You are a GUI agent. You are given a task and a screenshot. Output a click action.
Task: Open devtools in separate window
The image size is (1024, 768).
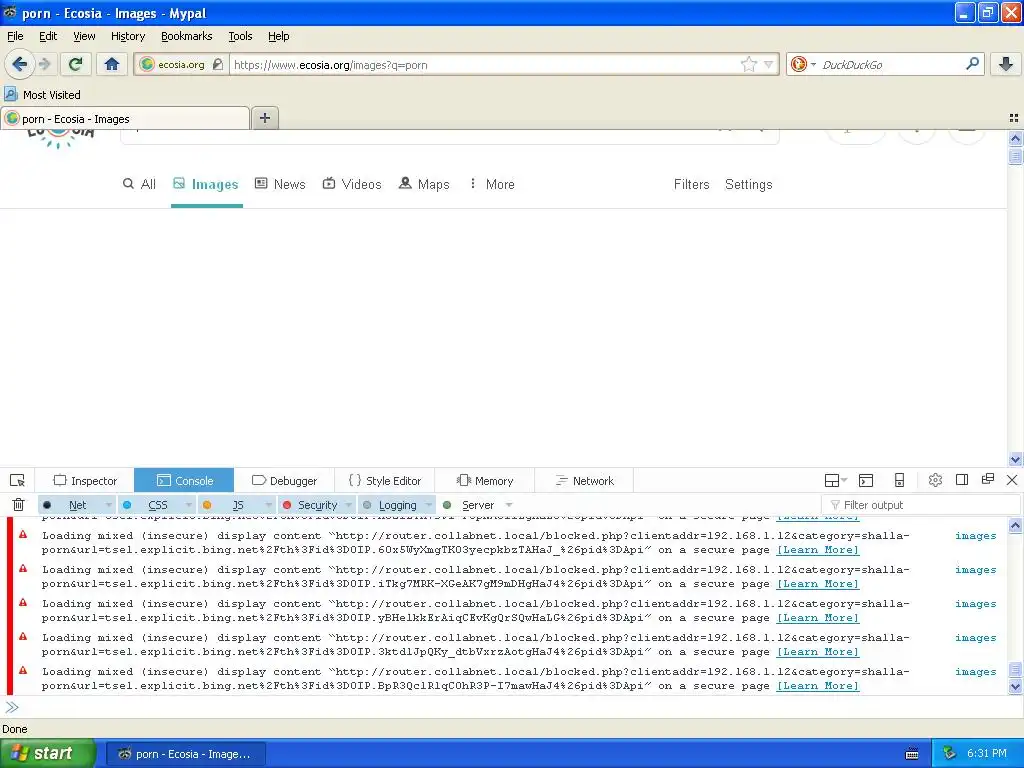tap(987, 479)
